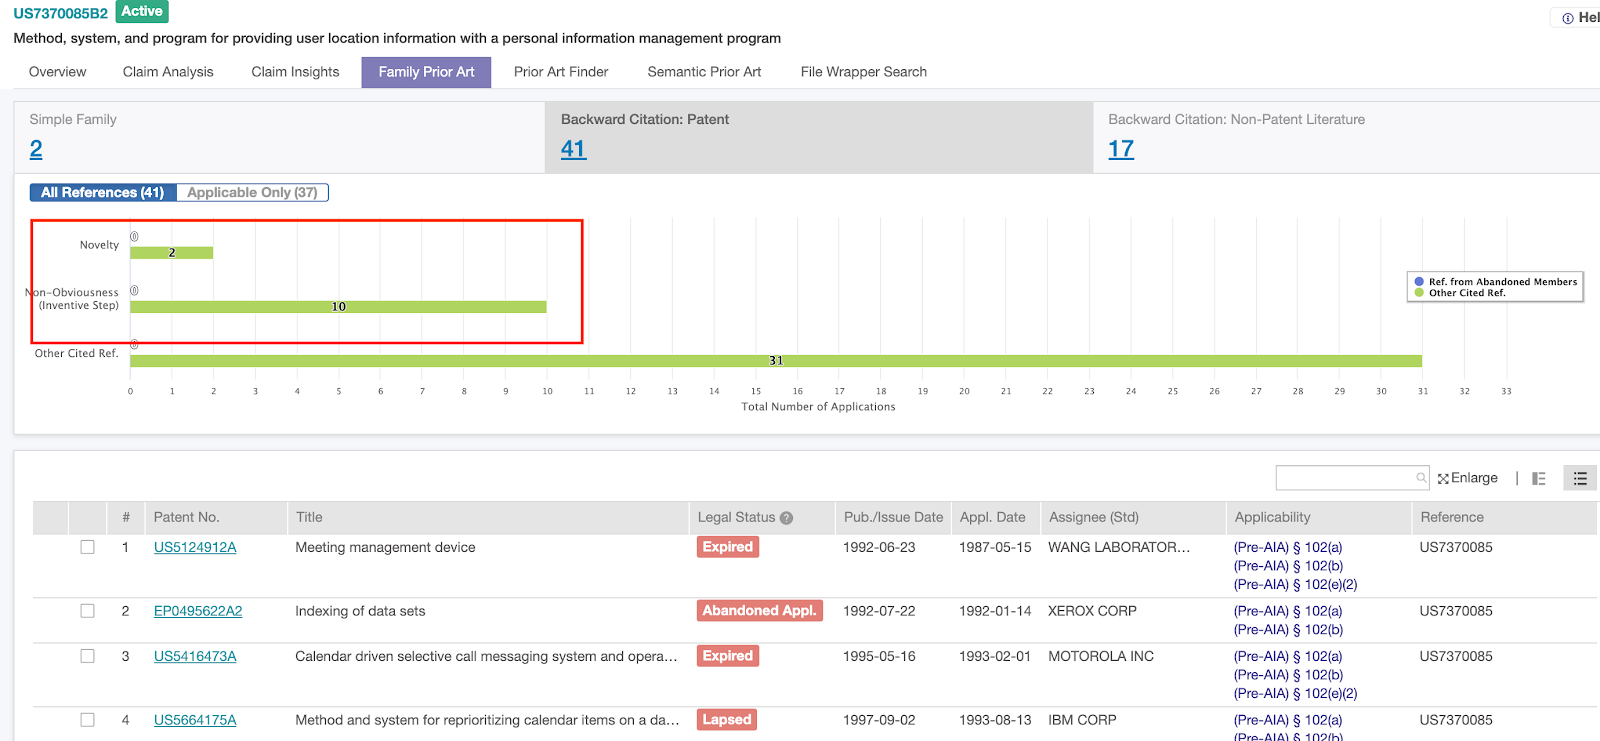The image size is (1600, 741).
Task: Open the Simple Family count link 2
Action: pyautogui.click(x=36, y=149)
